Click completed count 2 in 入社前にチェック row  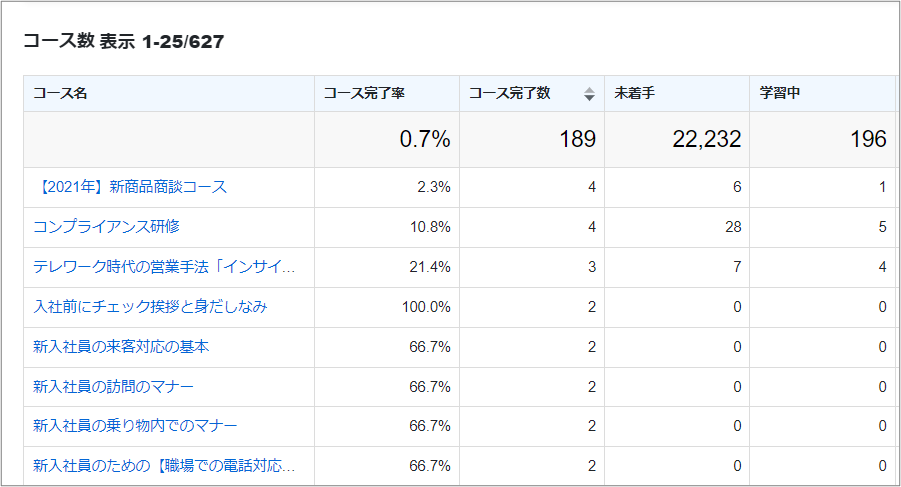pos(592,307)
